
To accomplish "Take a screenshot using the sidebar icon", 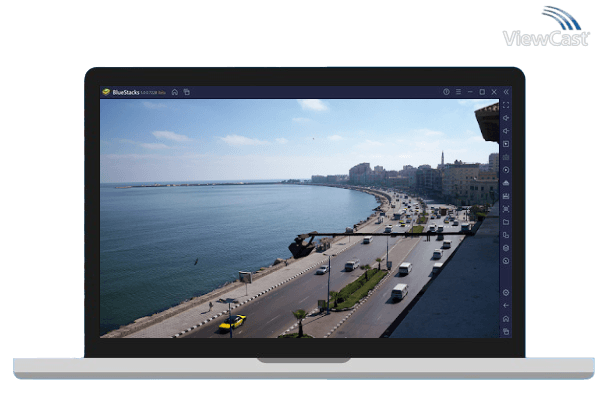I will tap(506, 209).
